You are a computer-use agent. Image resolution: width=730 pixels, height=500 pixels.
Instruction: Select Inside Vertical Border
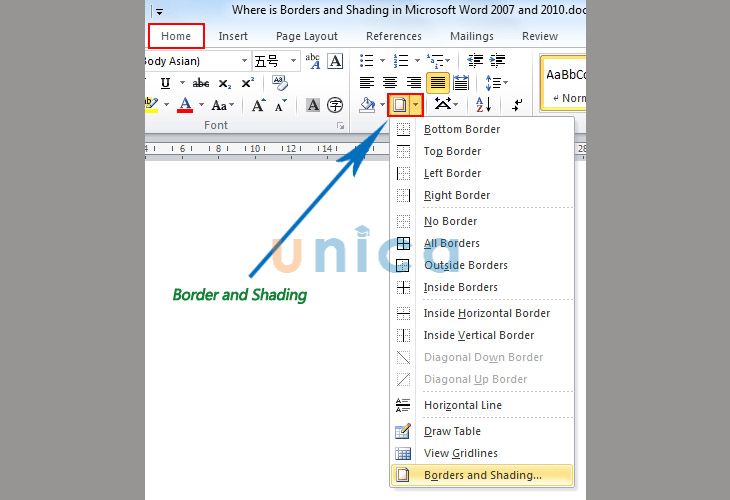click(x=481, y=335)
